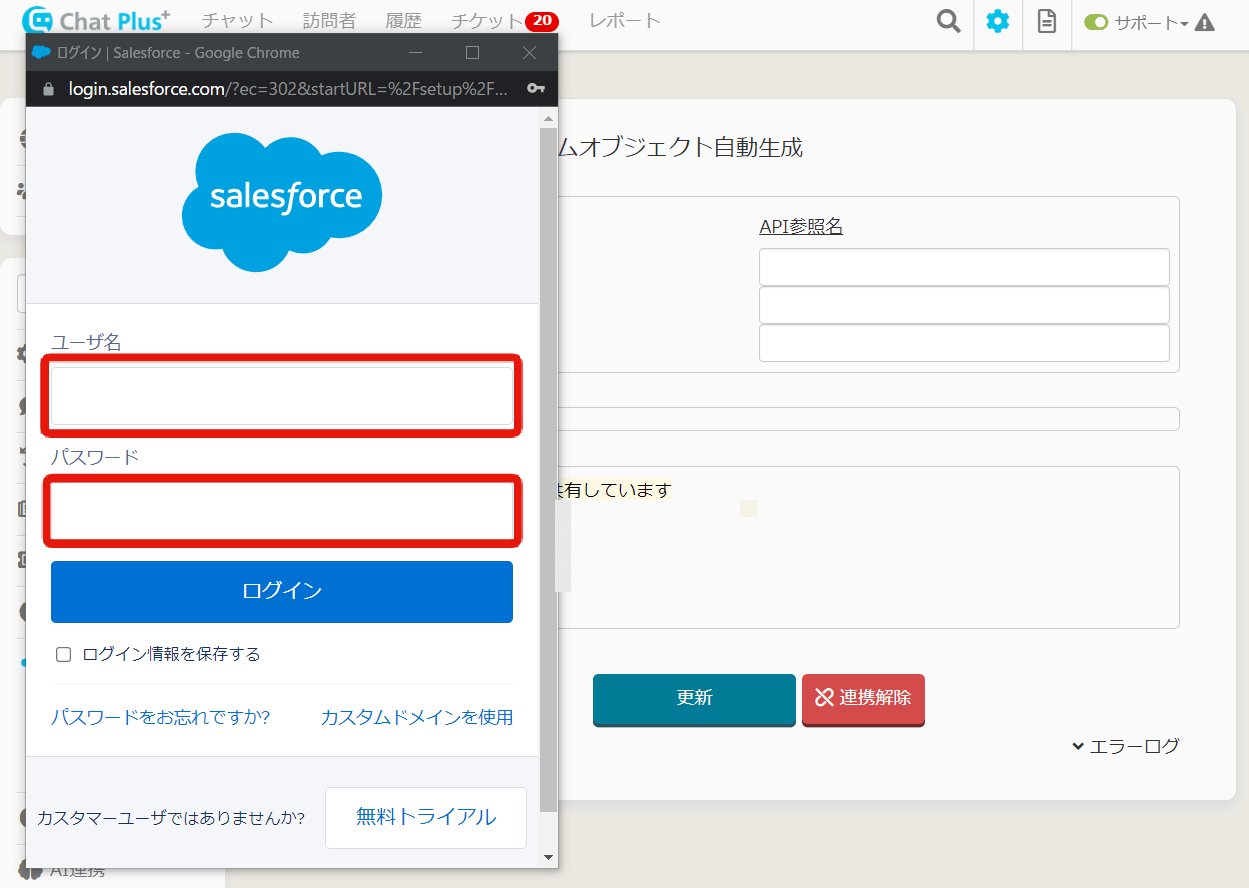This screenshot has height=888, width=1249.
Task: Open the 訪問者 tab
Action: [x=329, y=21]
